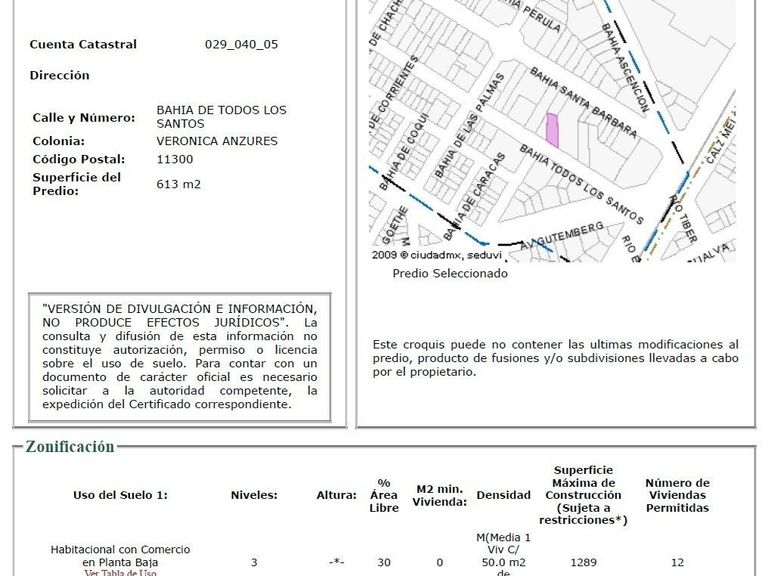Viewport: 768px width, 576px height.
Task: Click the Goethe street label on map
Action: click(395, 225)
